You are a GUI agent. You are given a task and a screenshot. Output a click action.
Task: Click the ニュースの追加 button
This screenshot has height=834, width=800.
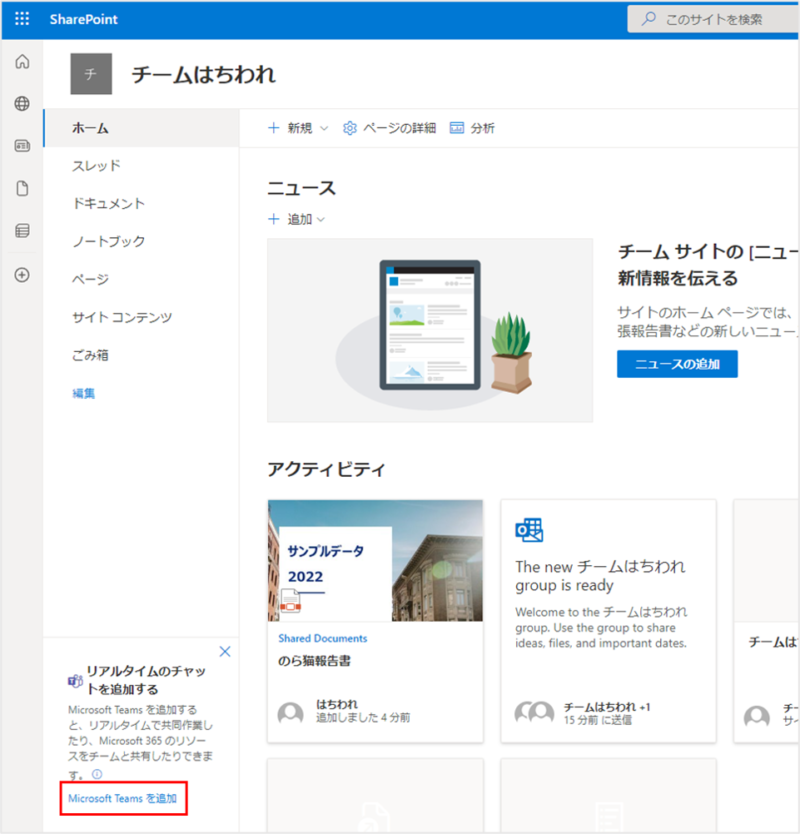pos(677,364)
